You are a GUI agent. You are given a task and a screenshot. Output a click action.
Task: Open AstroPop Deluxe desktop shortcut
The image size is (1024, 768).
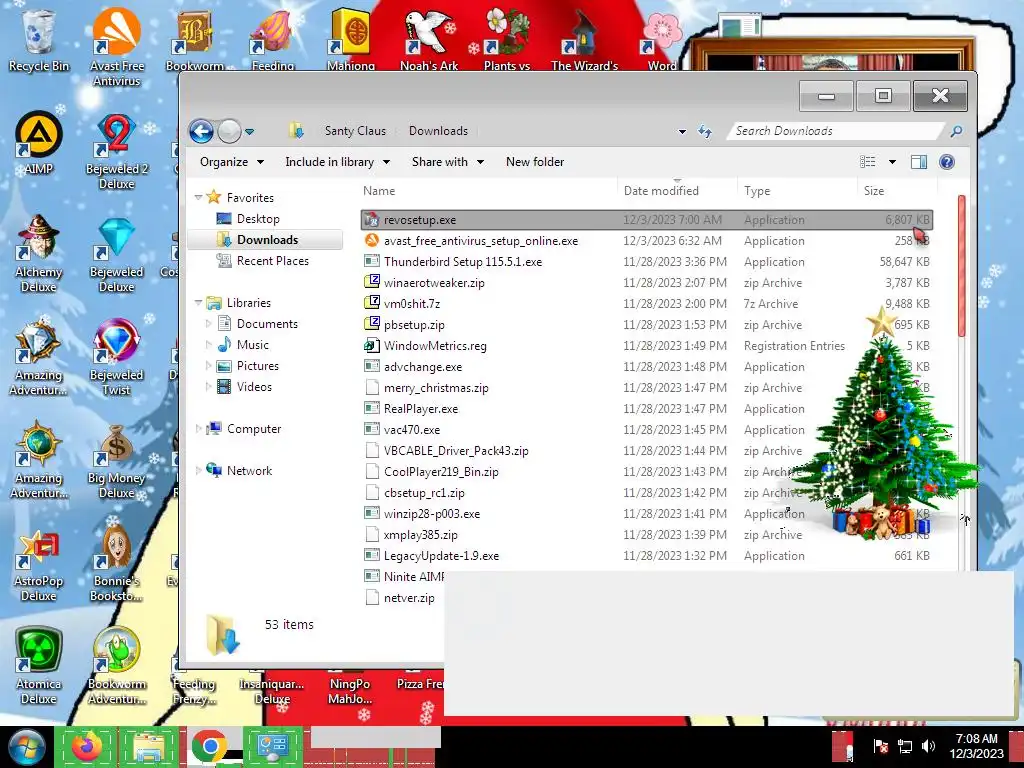pyautogui.click(x=39, y=564)
